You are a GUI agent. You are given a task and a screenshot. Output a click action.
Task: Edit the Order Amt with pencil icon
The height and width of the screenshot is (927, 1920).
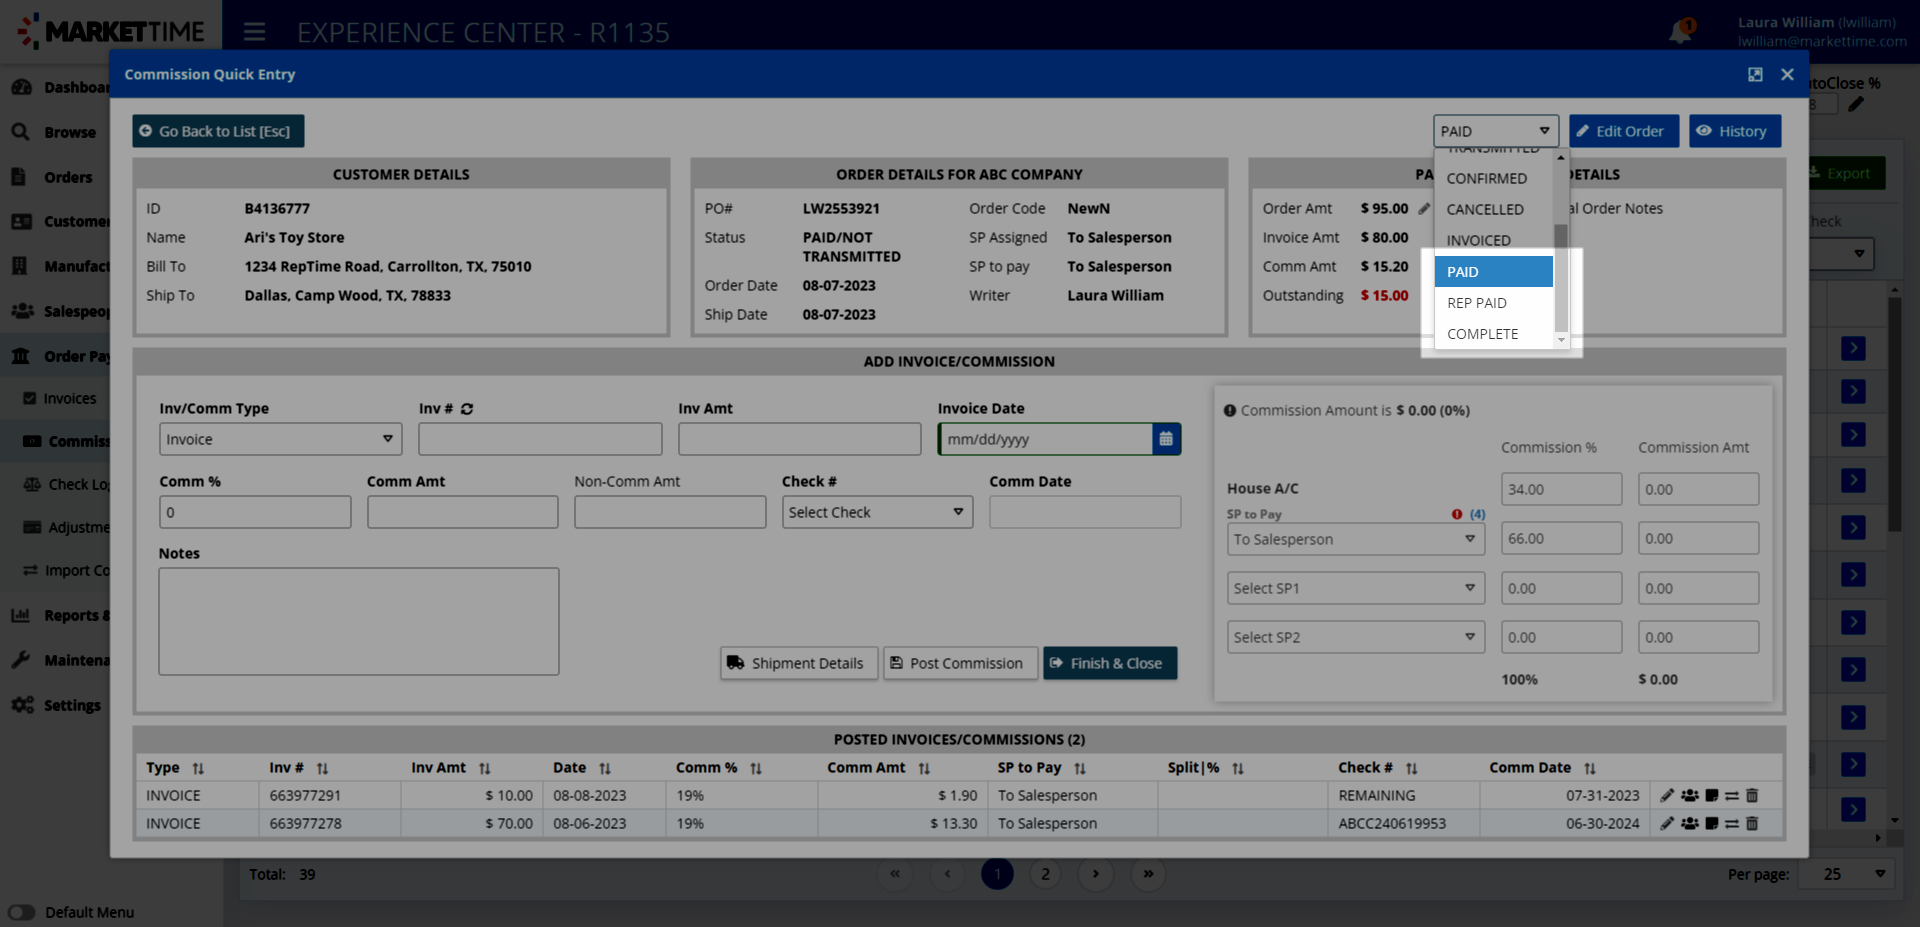[1424, 209]
